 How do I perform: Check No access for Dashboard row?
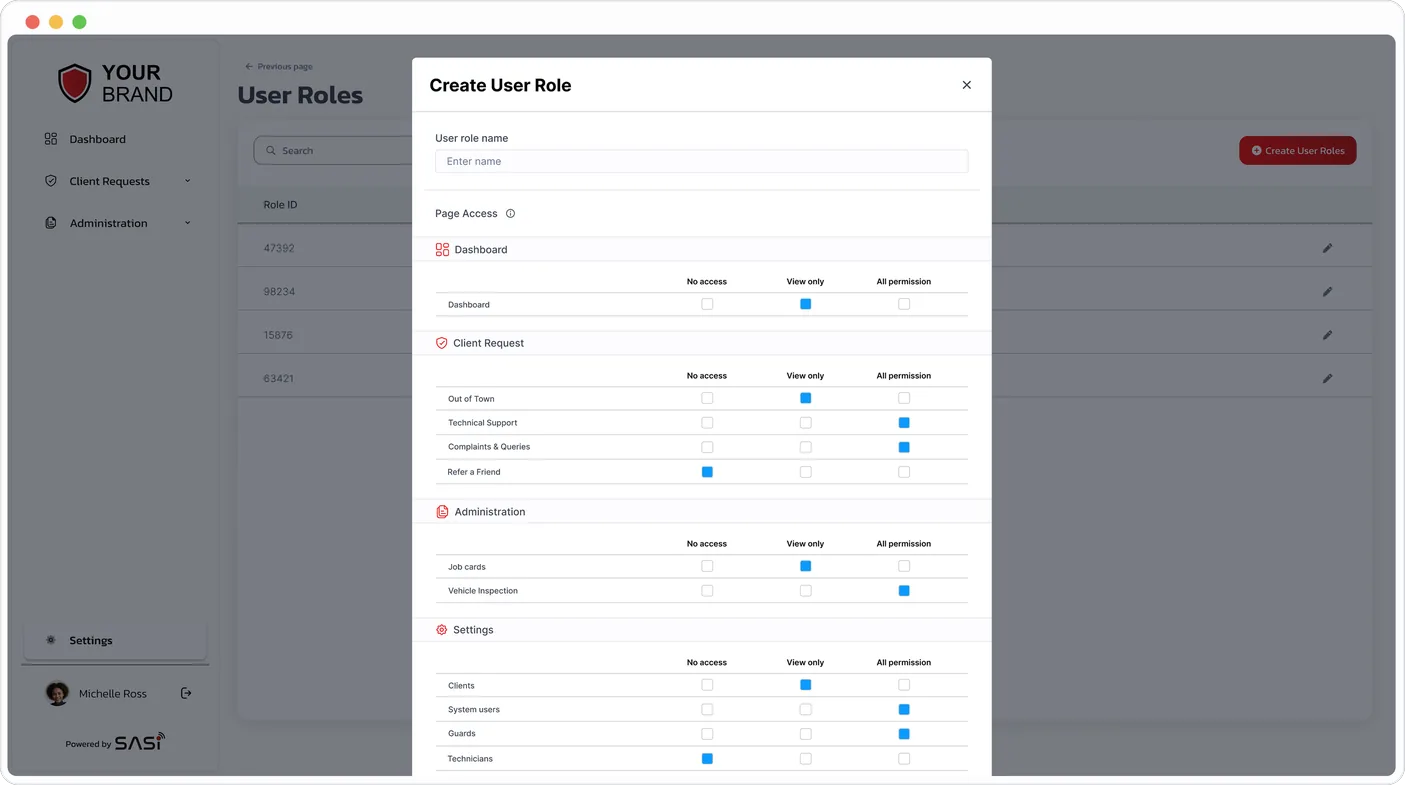(x=707, y=304)
